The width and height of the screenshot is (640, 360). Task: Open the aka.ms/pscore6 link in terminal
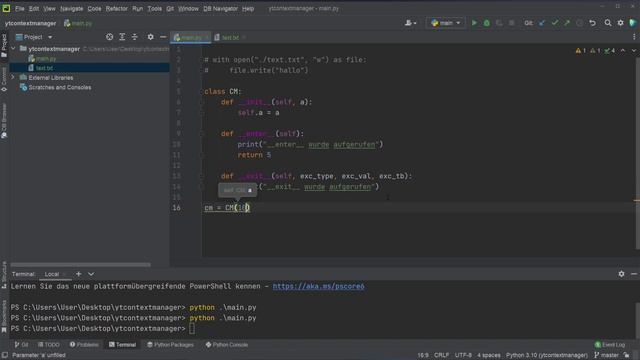pos(318,286)
